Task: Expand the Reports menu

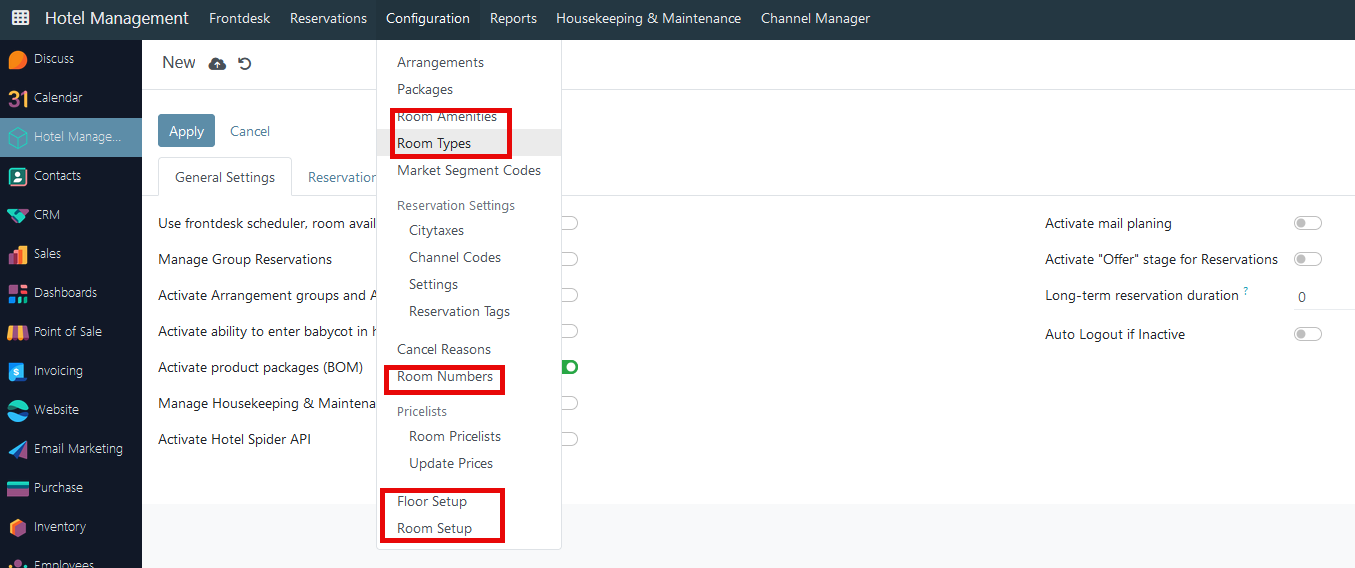Action: click(x=513, y=18)
